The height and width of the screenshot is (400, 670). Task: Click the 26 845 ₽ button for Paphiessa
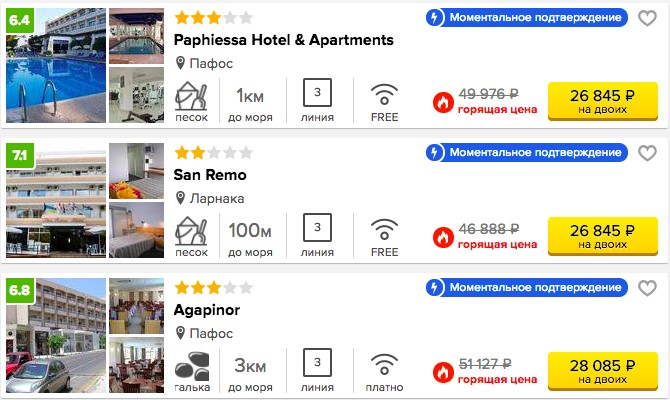(x=602, y=101)
